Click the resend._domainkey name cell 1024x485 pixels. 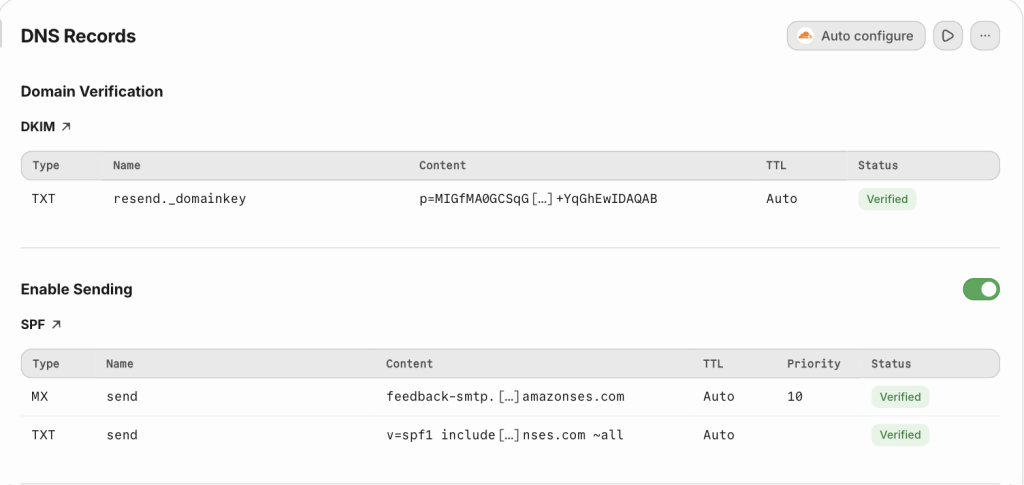[180, 199]
